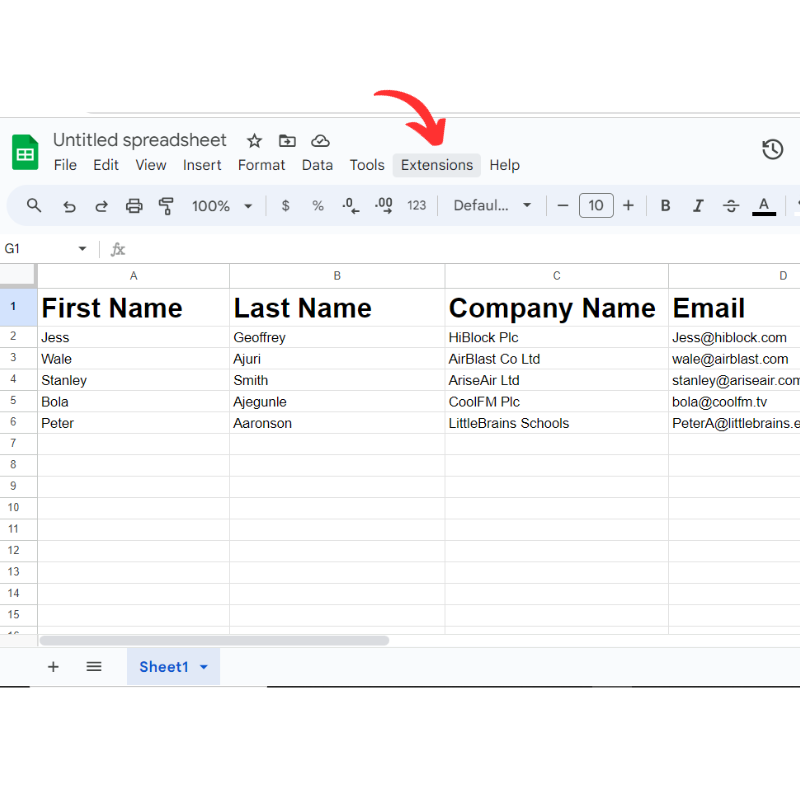Activate the Paint format tool
The height and width of the screenshot is (800, 800).
coord(166,206)
